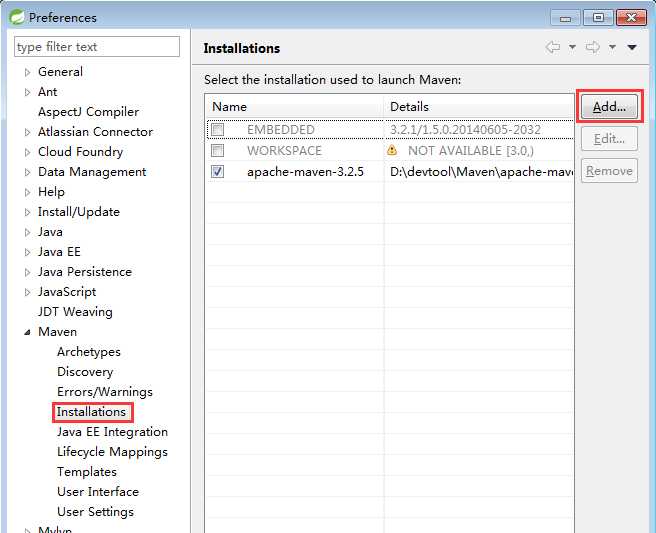Focus the type filter text field
Screen dimensions: 656x533
click(x=97, y=46)
